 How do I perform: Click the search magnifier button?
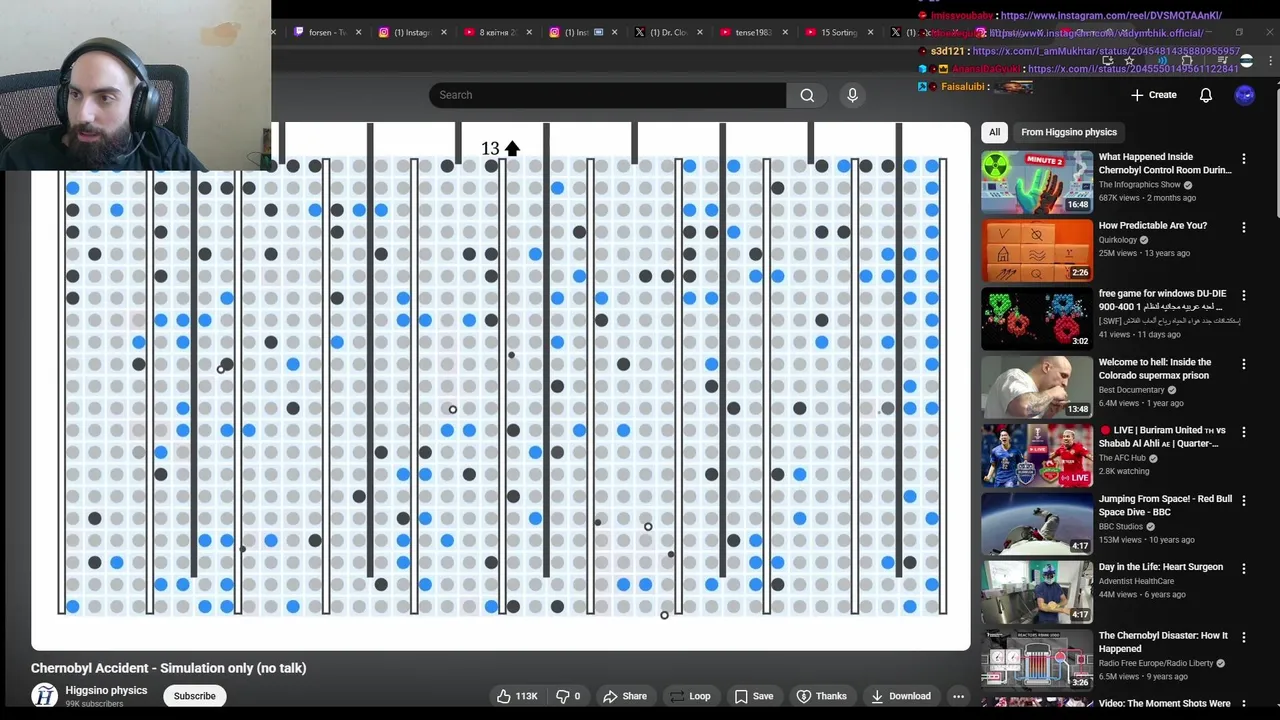(807, 95)
